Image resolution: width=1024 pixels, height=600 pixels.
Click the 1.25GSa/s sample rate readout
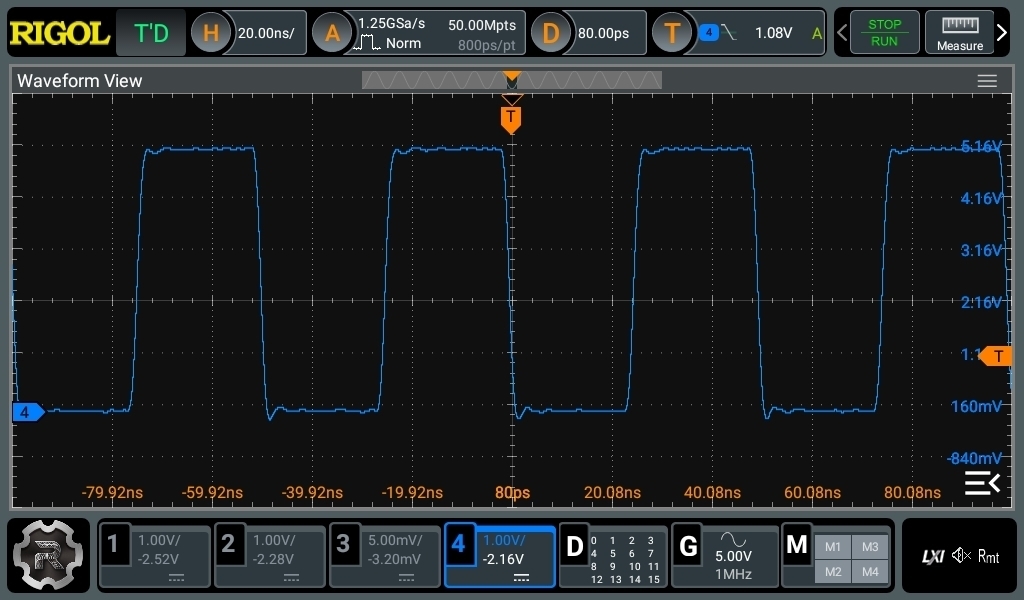tap(391, 24)
